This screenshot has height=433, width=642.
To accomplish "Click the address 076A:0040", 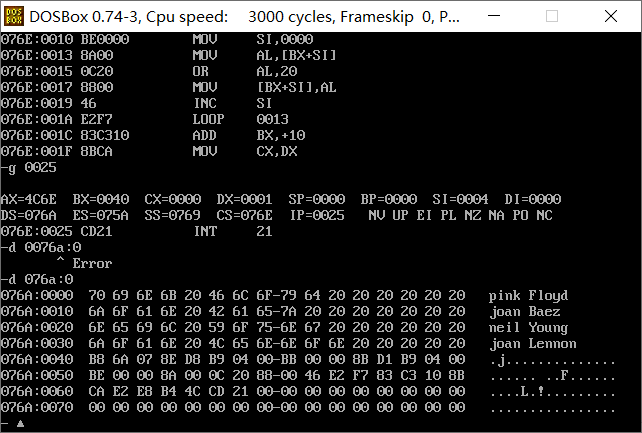I will [37, 359].
